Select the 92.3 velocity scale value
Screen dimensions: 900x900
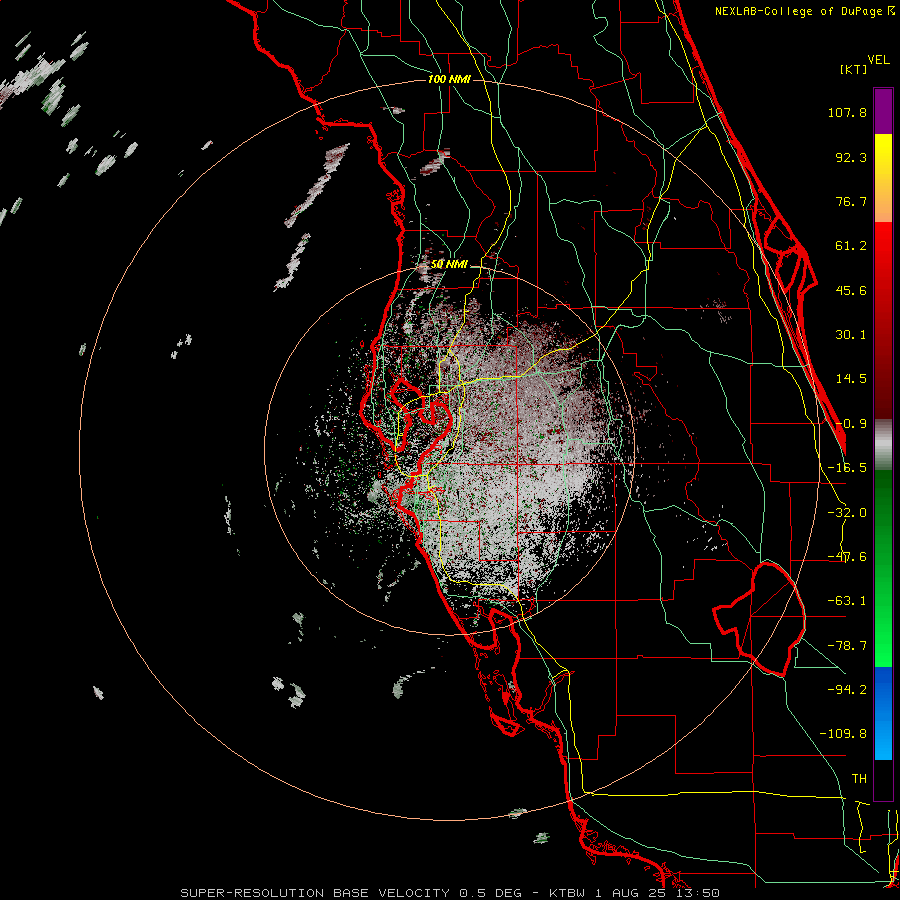[851, 157]
